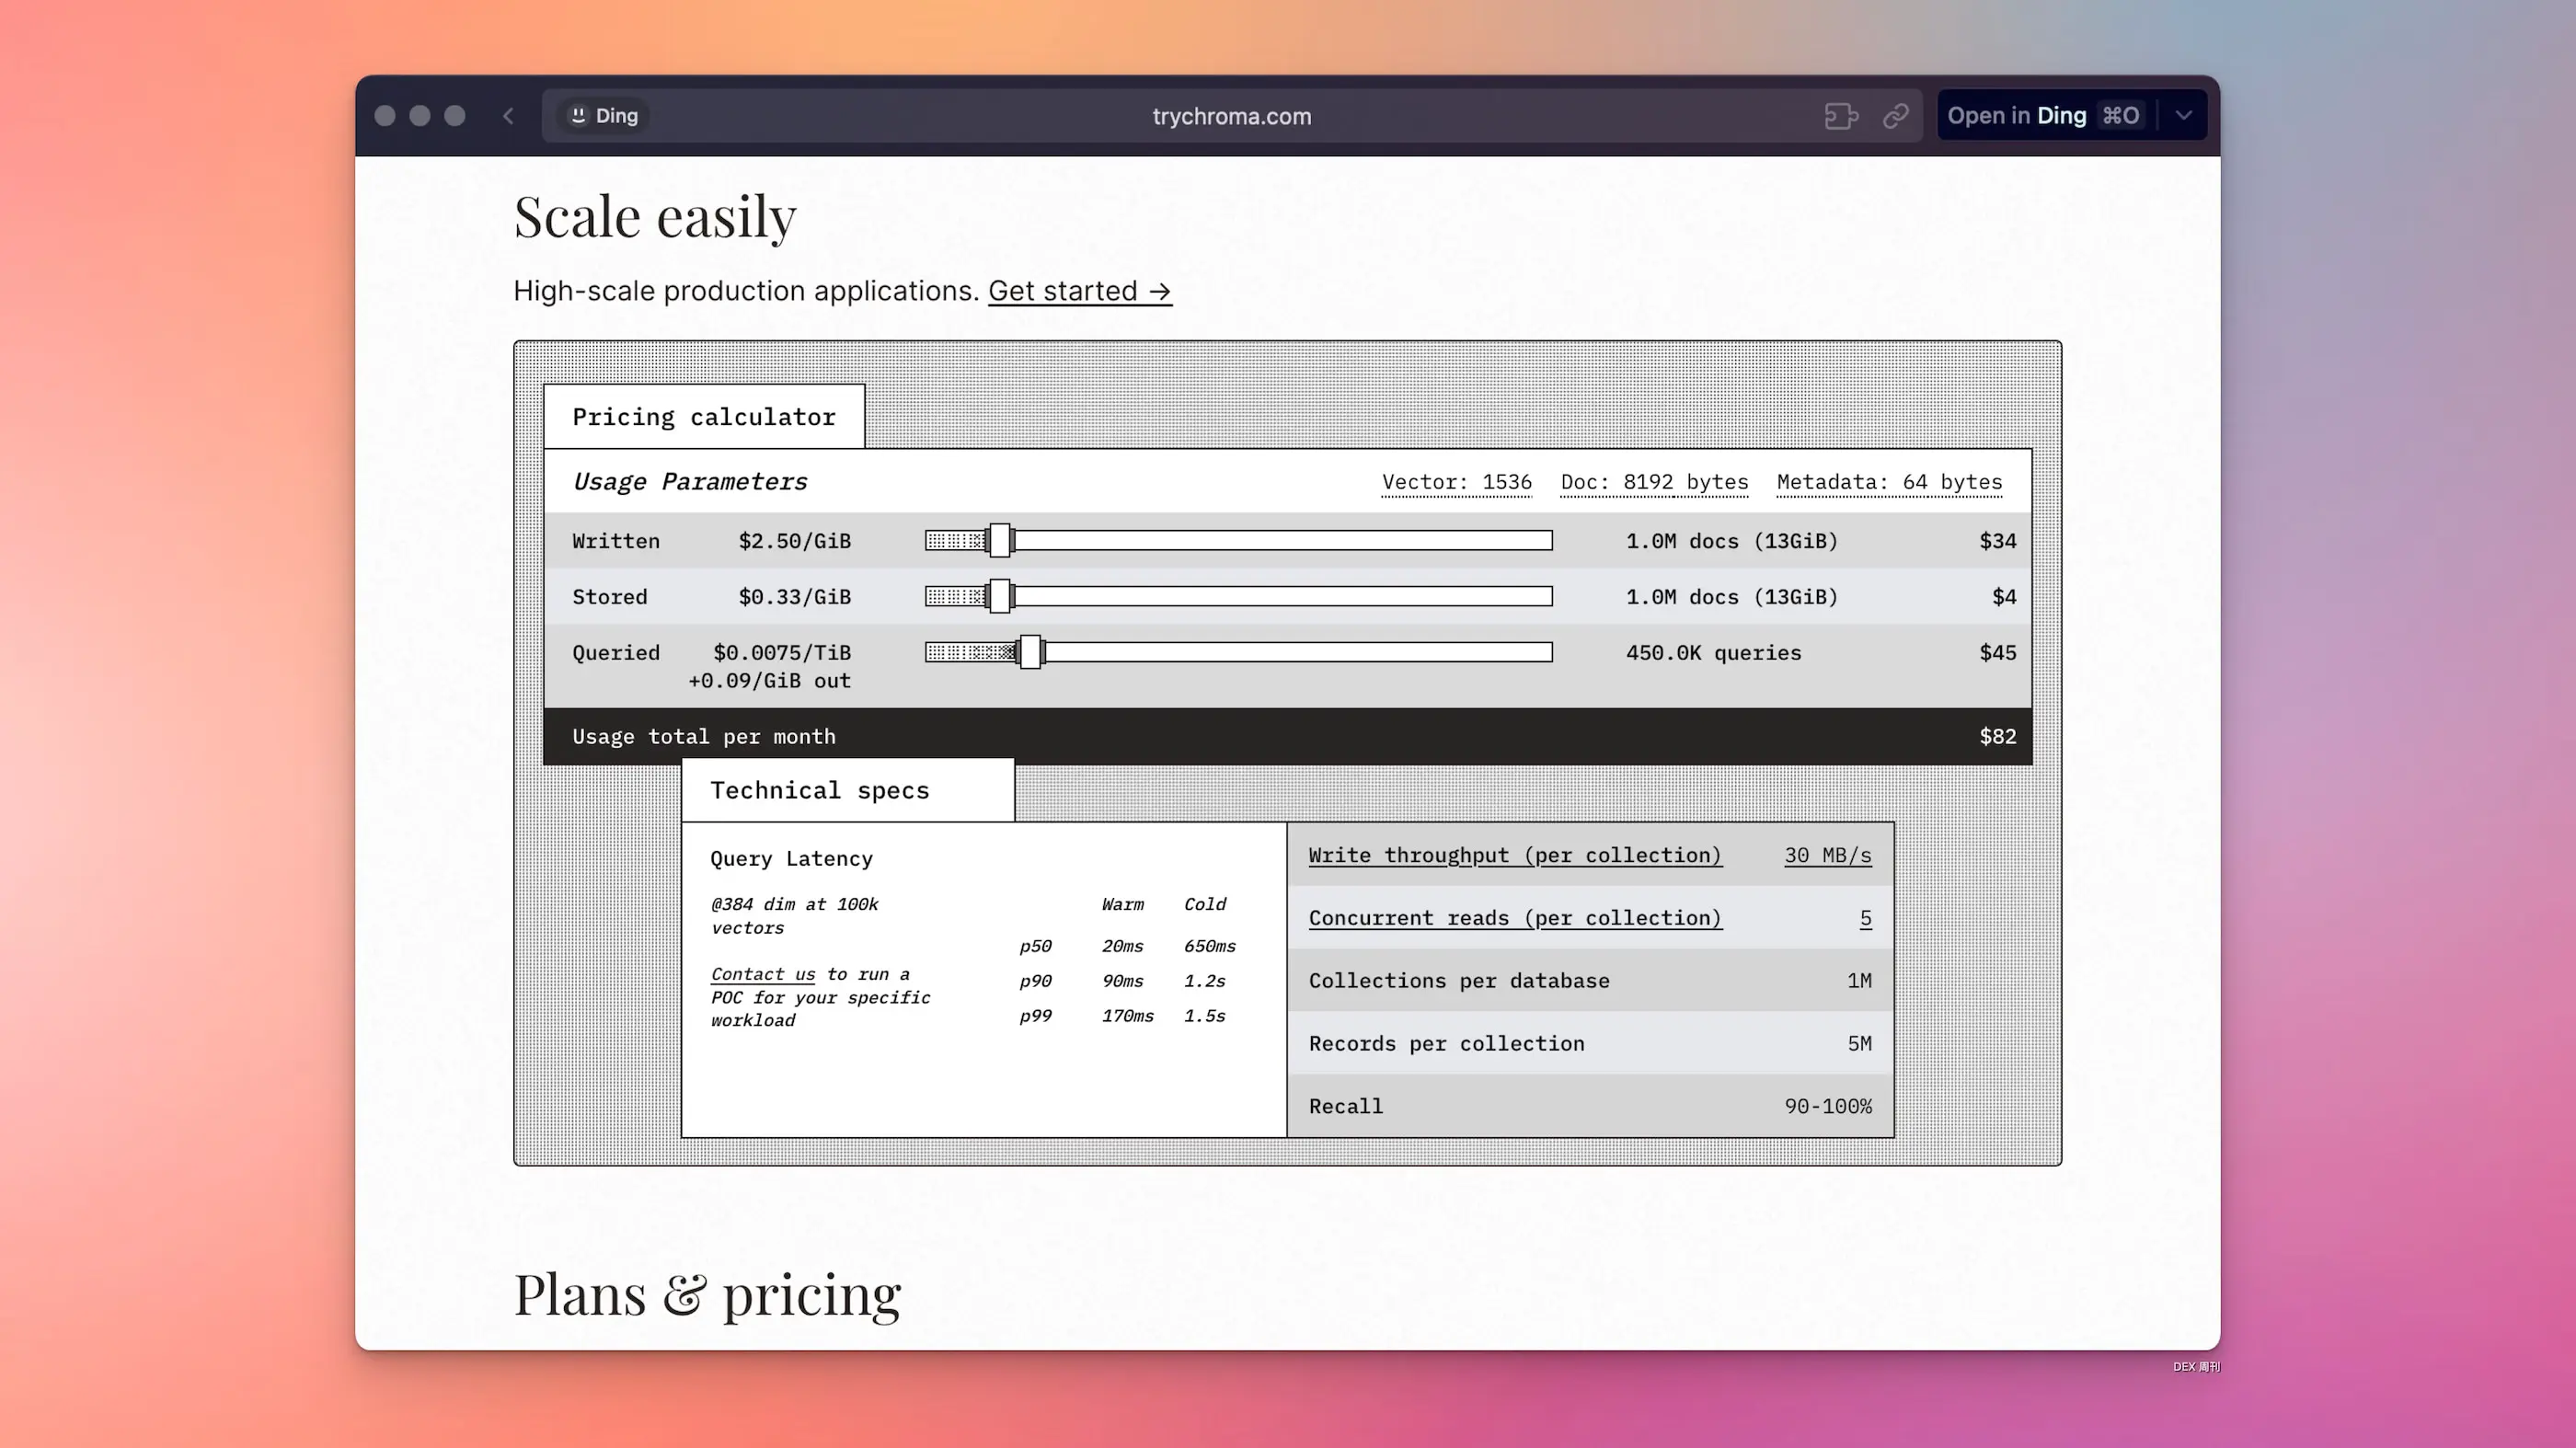This screenshot has height=1448, width=2576.
Task: Click the Queried slider handle
Action: 1030,653
